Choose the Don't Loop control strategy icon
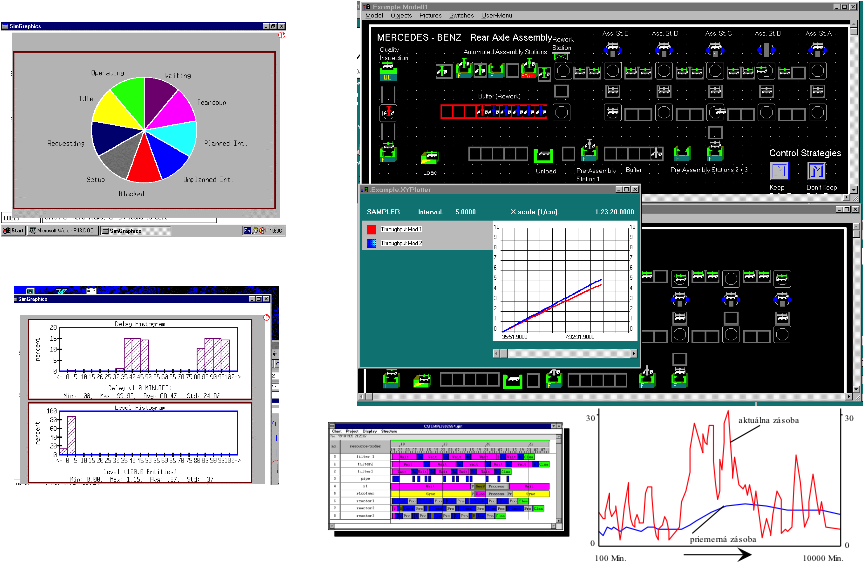The height and width of the screenshot is (565, 864). (817, 171)
